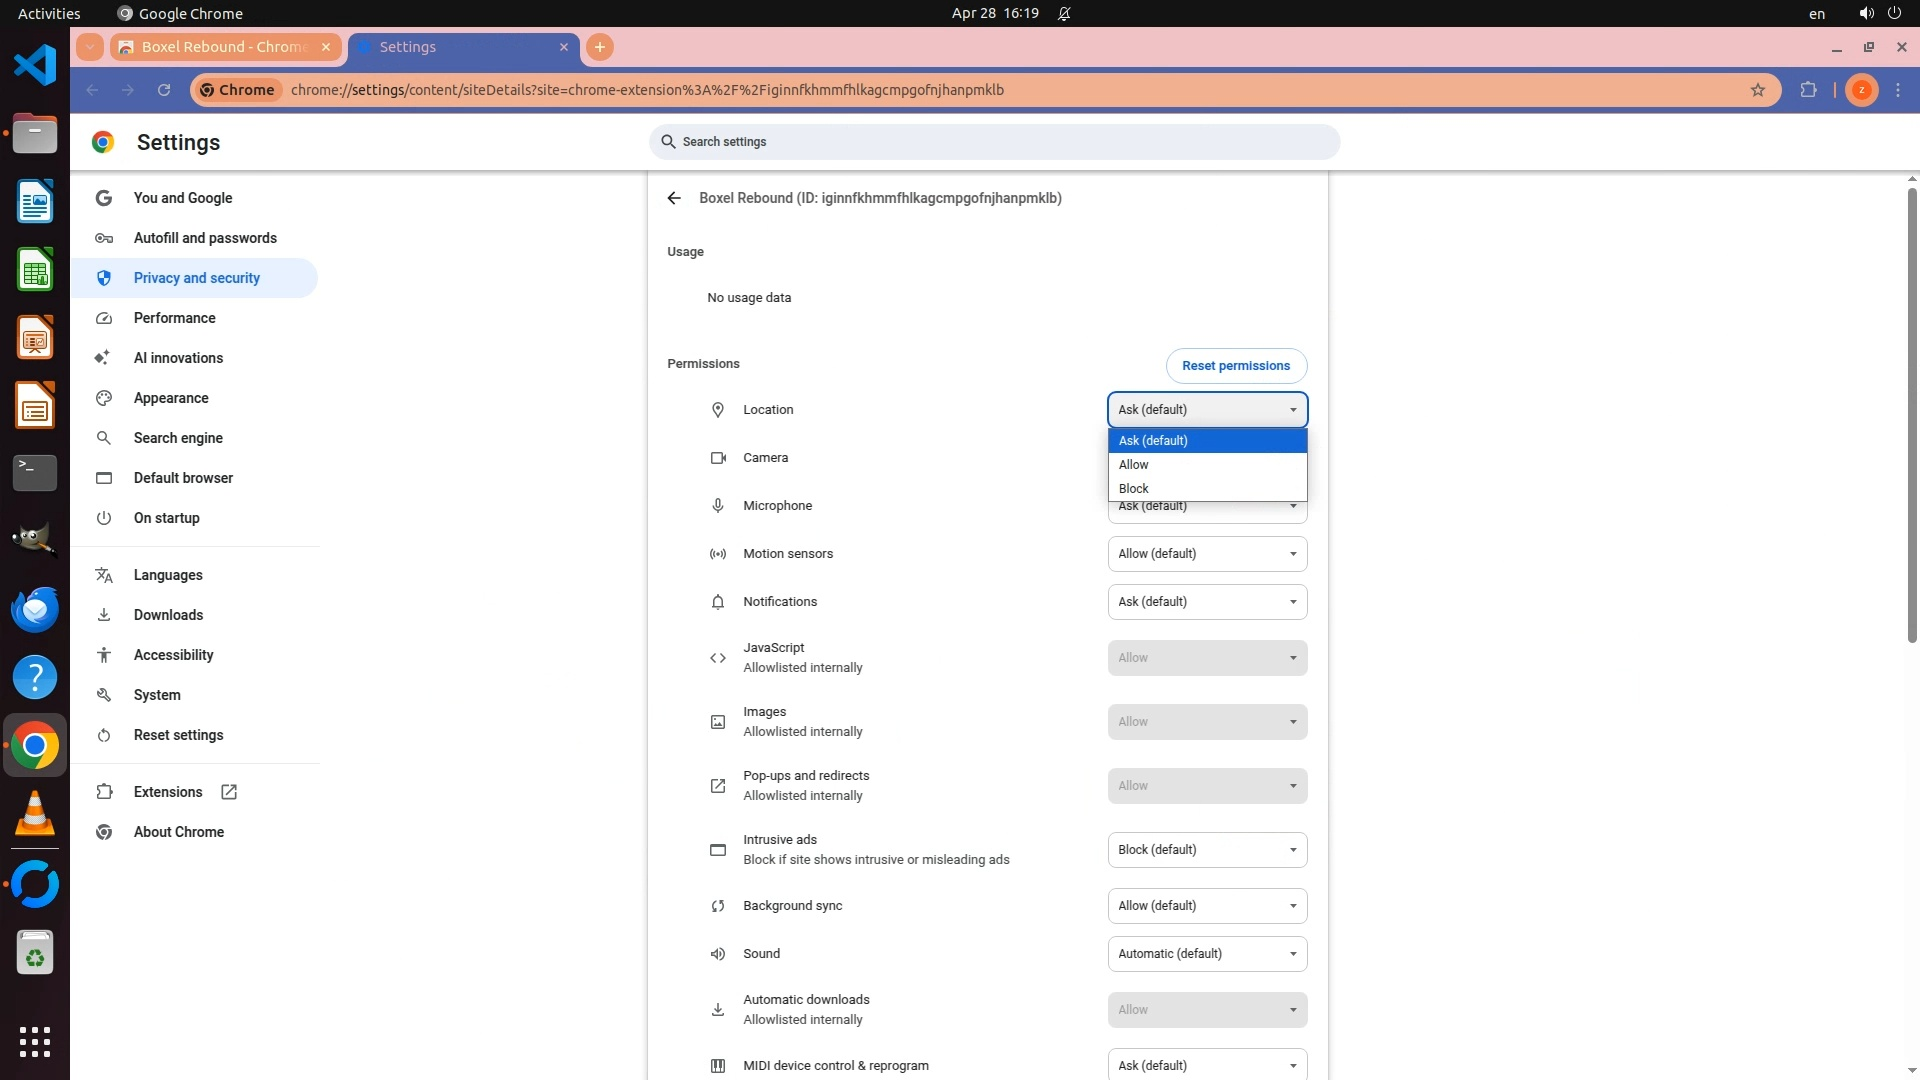Image resolution: width=1920 pixels, height=1080 pixels.
Task: Click the tab search arrow icon
Action: click(90, 47)
